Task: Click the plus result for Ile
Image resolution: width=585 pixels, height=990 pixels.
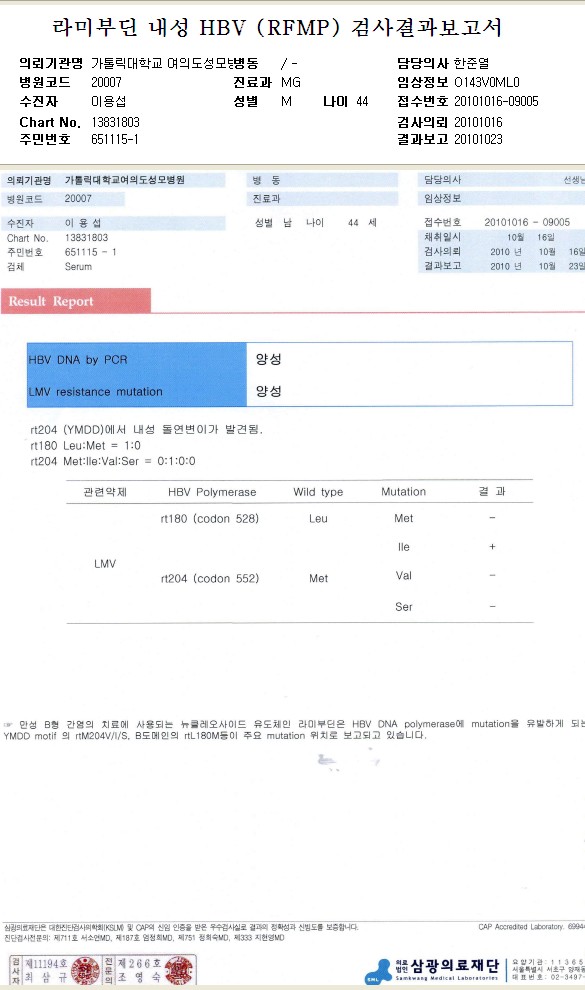Action: tap(492, 547)
